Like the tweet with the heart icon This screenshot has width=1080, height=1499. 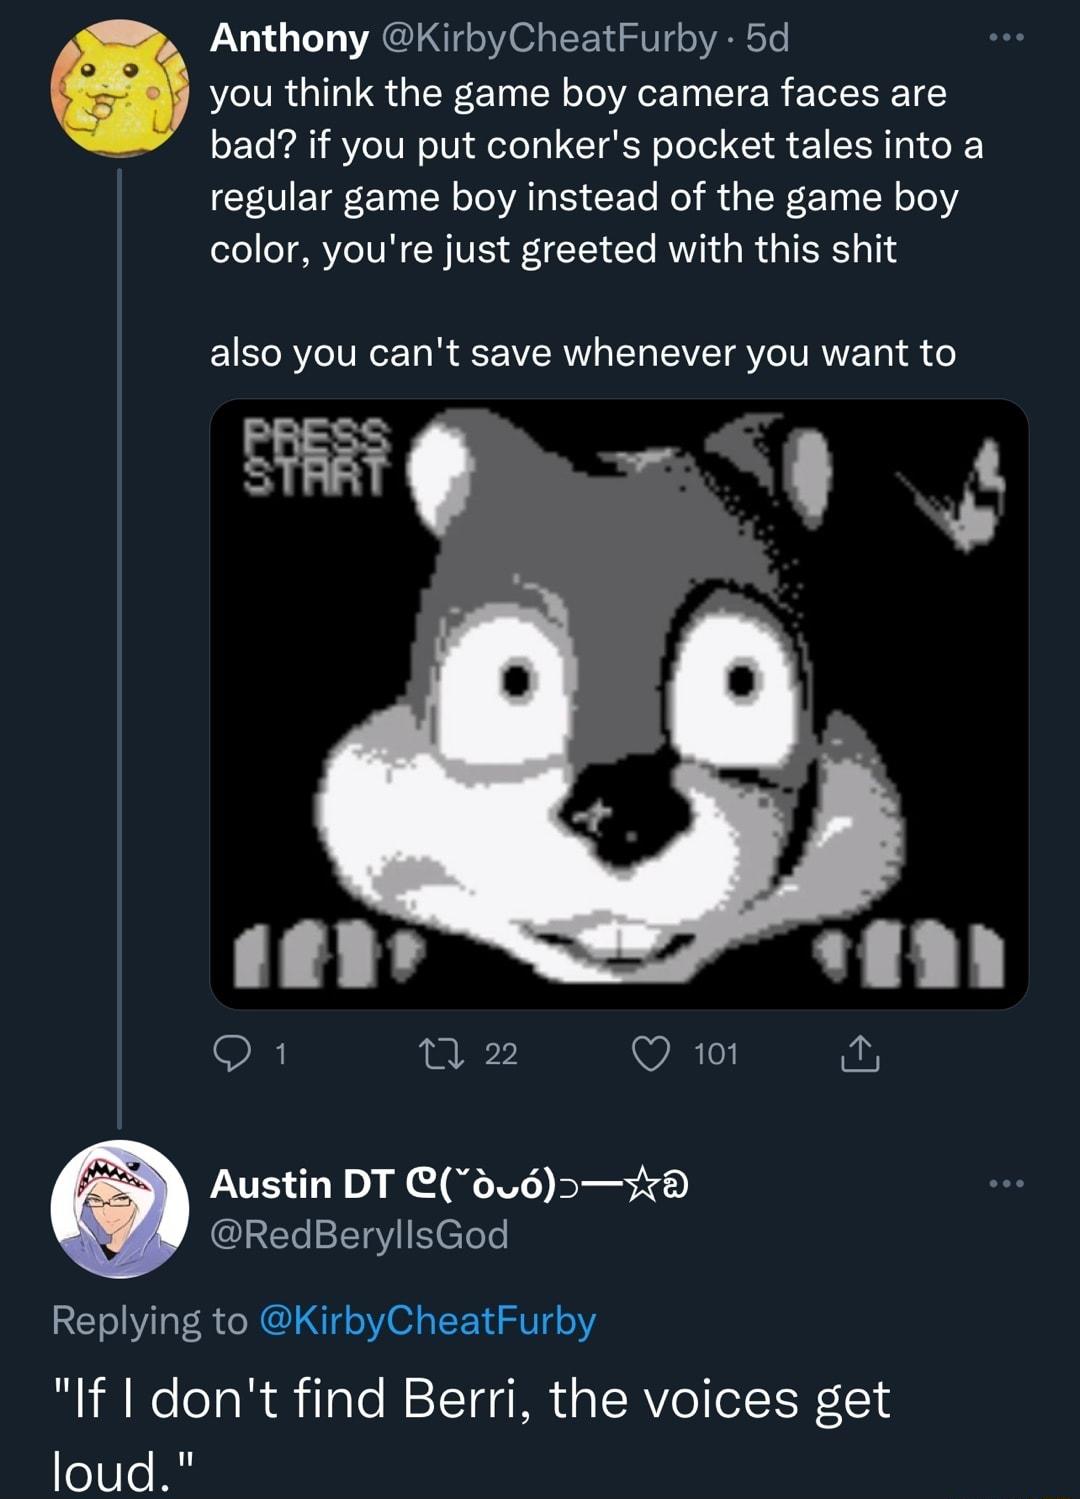651,1054
